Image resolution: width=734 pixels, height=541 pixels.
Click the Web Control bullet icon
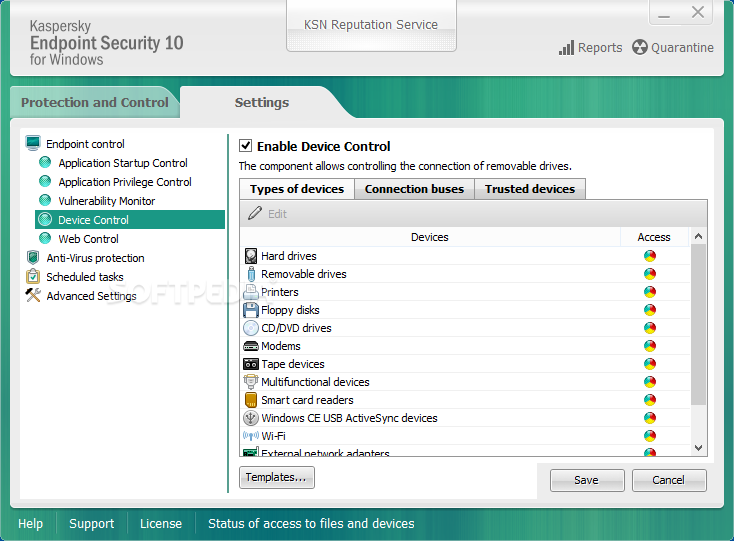pyautogui.click(x=45, y=238)
